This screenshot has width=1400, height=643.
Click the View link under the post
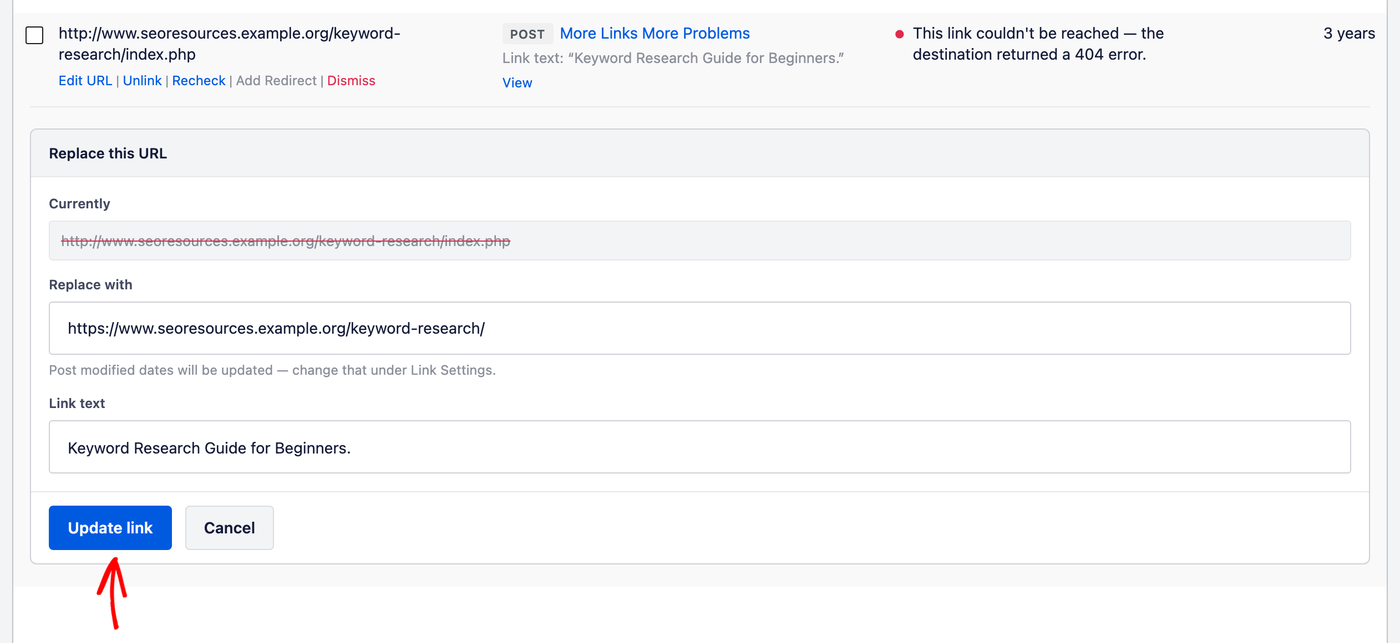(x=517, y=83)
